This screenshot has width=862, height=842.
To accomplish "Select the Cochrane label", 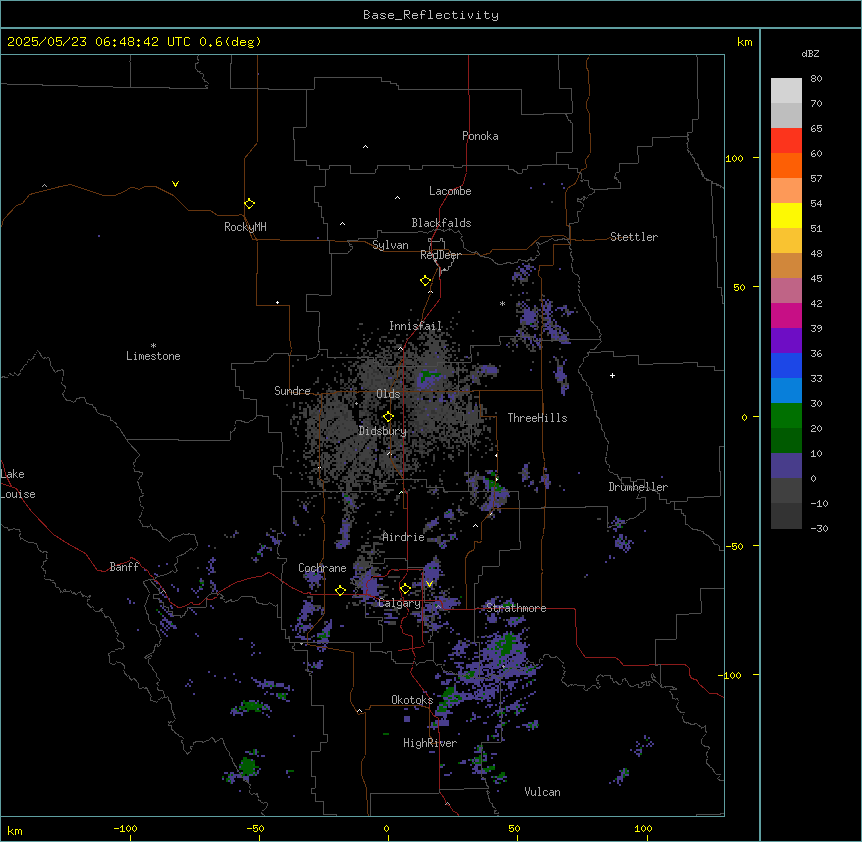I will coord(322,568).
